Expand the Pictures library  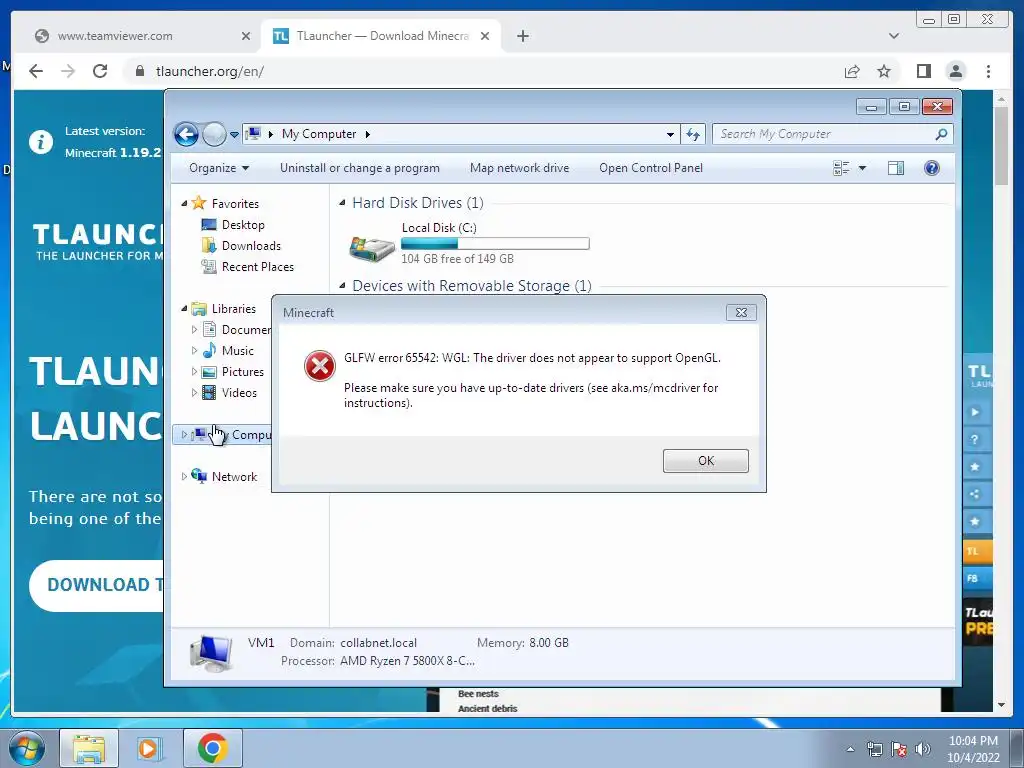pos(194,372)
